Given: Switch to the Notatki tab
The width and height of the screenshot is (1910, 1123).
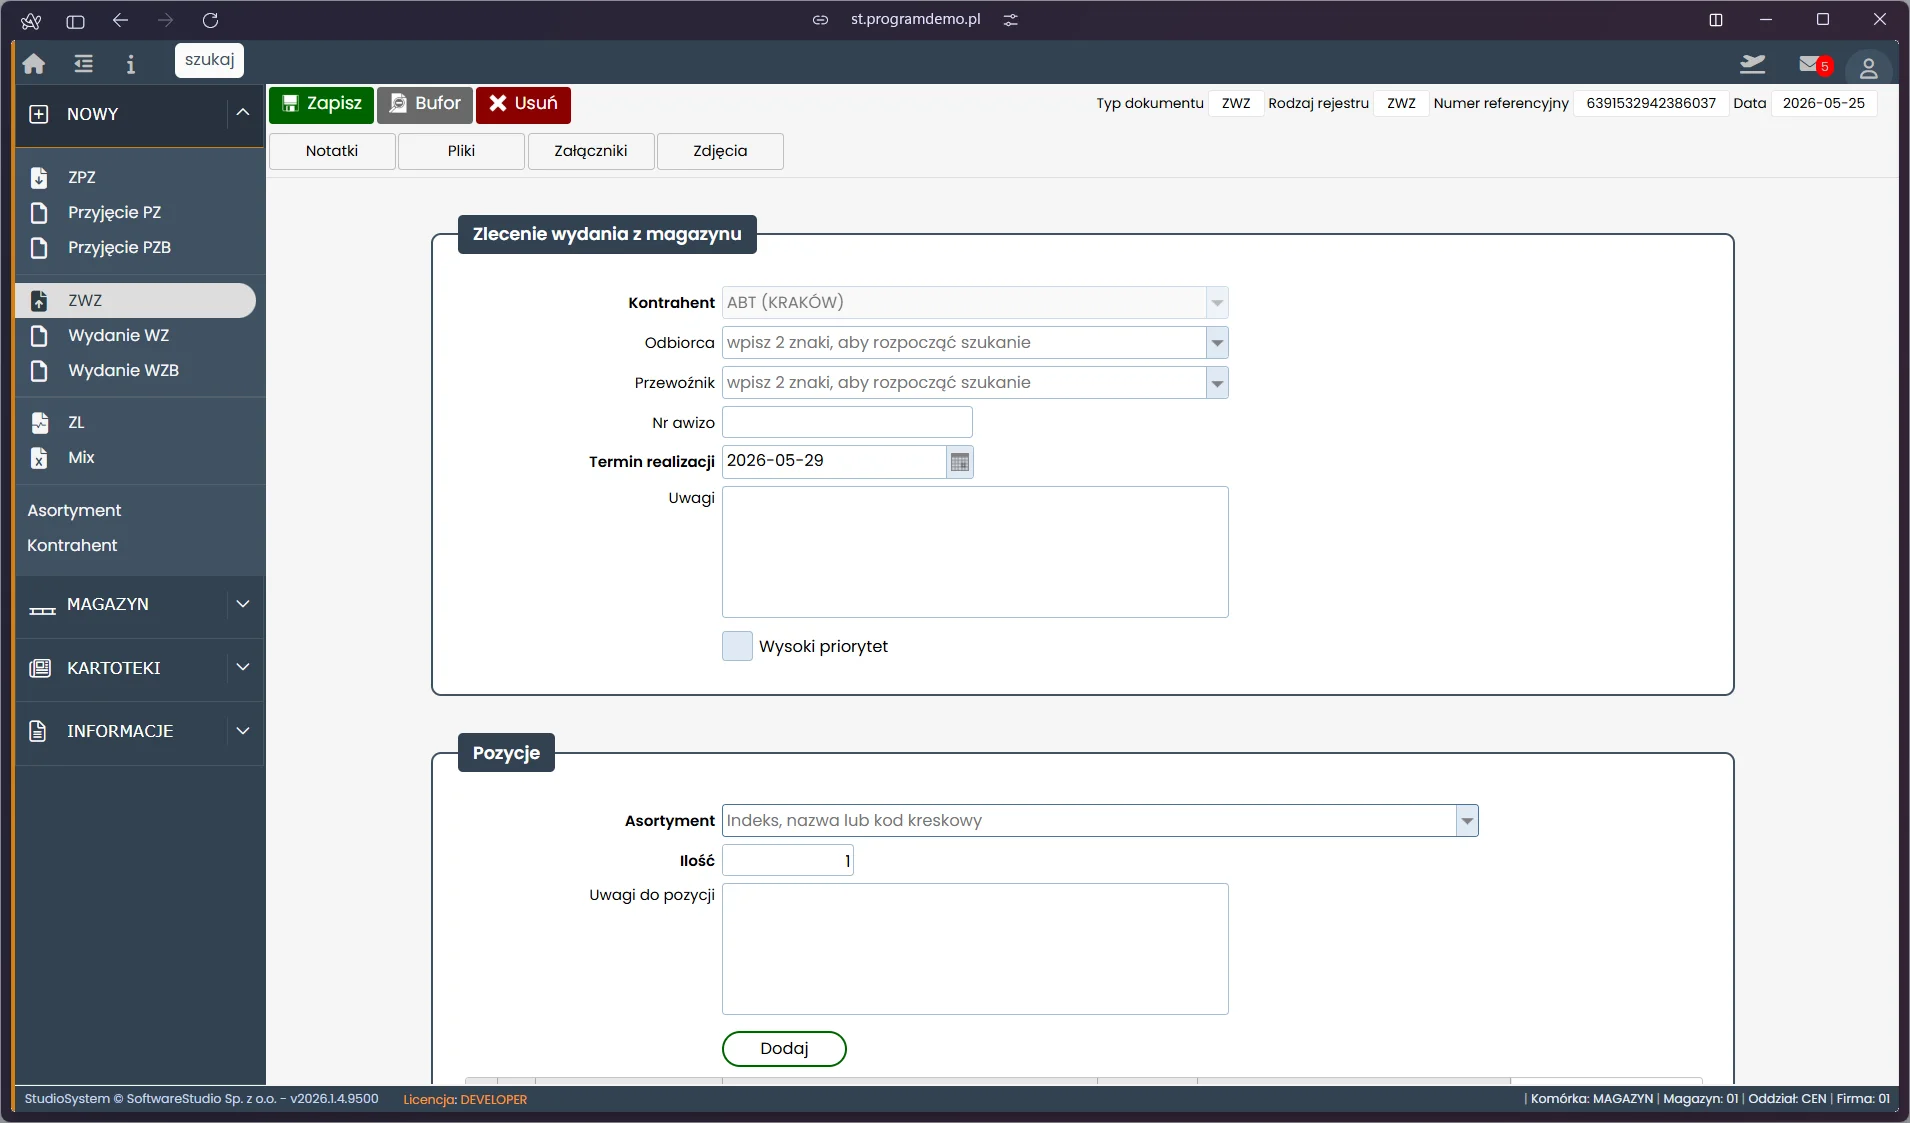Looking at the screenshot, I should click(x=332, y=151).
